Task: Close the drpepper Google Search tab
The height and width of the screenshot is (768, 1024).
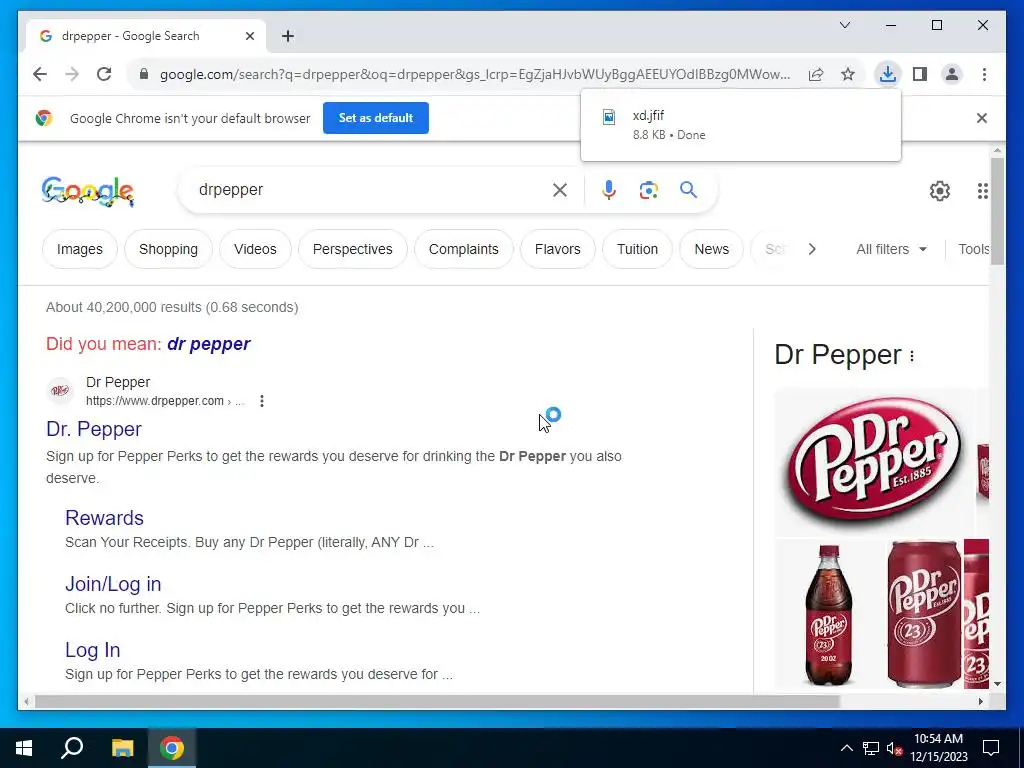Action: point(249,36)
